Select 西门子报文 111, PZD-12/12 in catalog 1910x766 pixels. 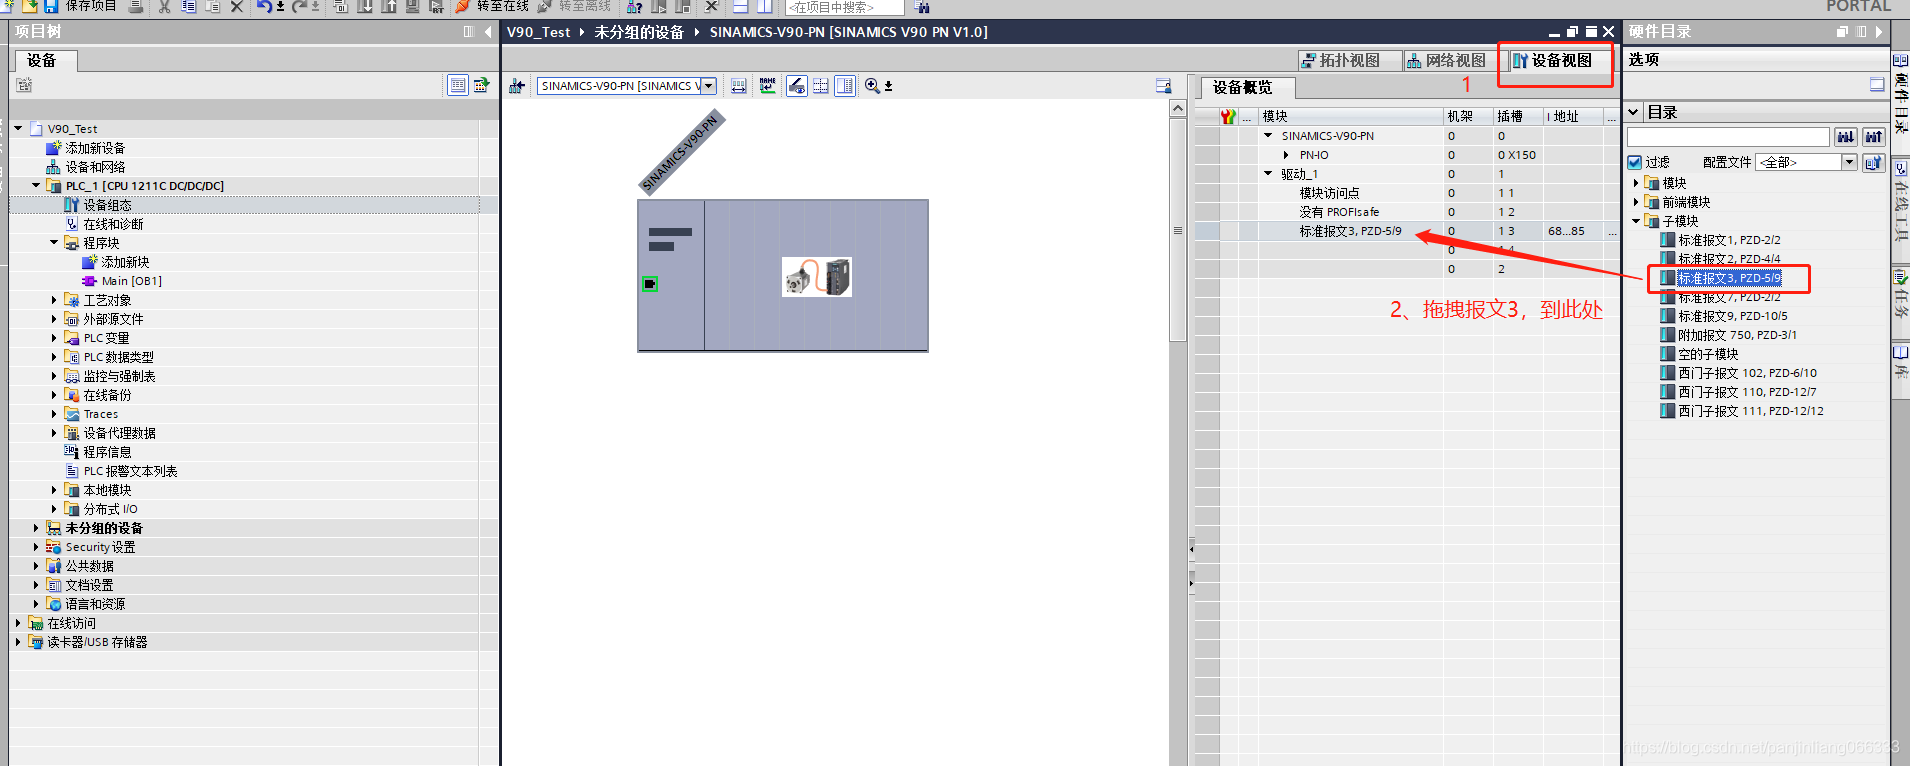point(1751,411)
